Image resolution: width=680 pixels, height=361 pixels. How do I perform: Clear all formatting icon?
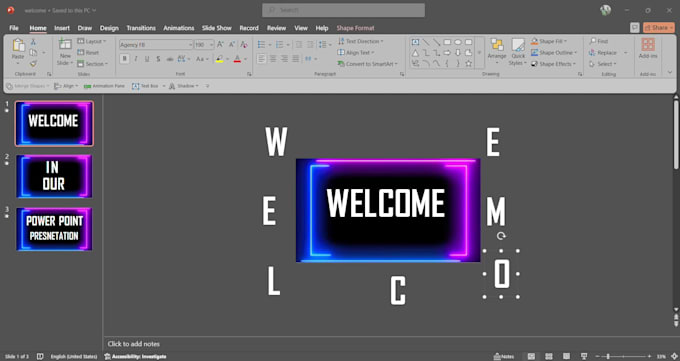(x=244, y=45)
